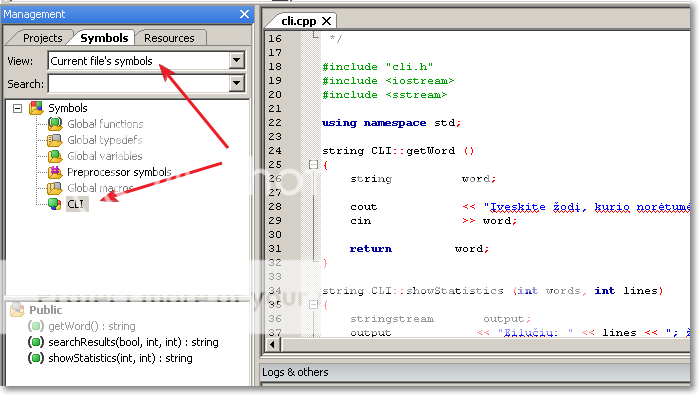Click 'string CLI::getWord ()' definition
The image size is (699, 395).
pos(398,151)
